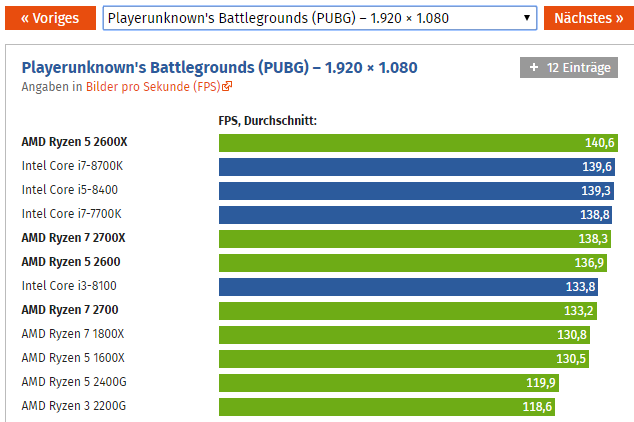
Task: Open the Bilder pro Sekunde (FPS) link
Action: tap(153, 87)
